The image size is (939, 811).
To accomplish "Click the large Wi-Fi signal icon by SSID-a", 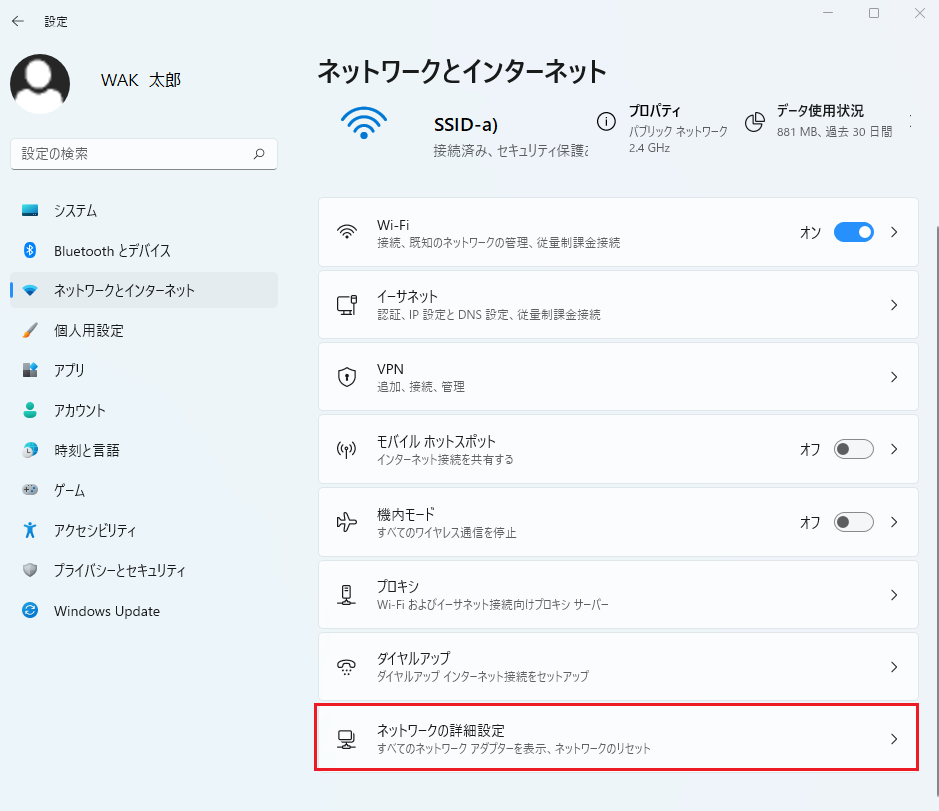I will point(364,123).
